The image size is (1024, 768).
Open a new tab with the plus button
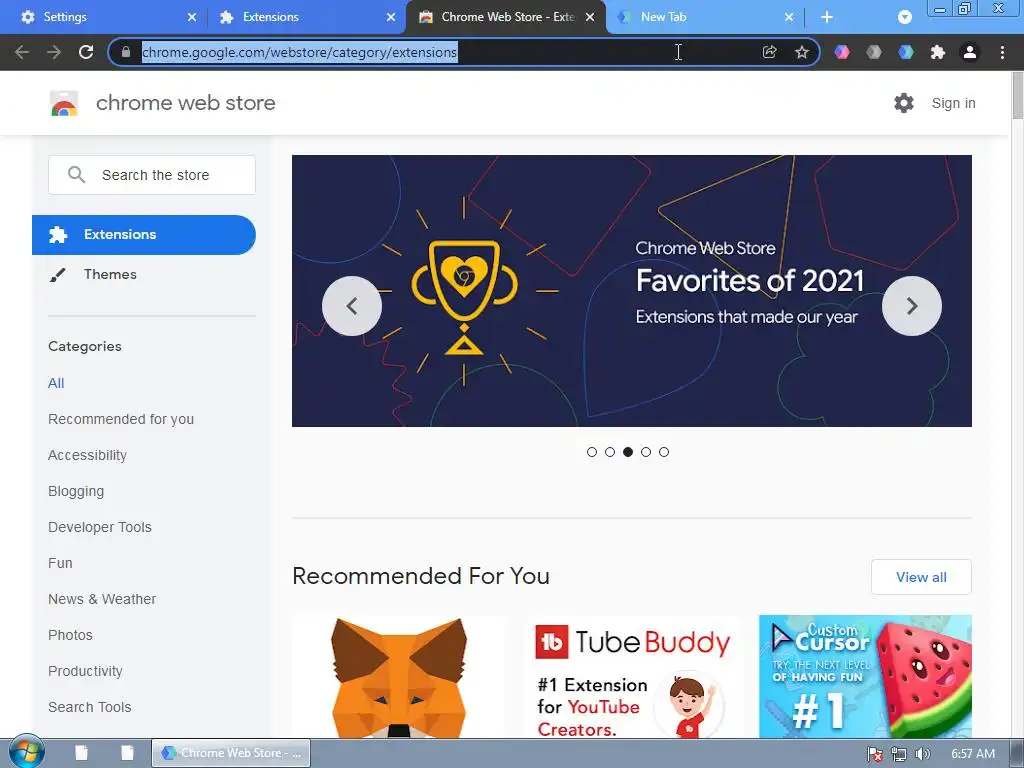tap(827, 17)
